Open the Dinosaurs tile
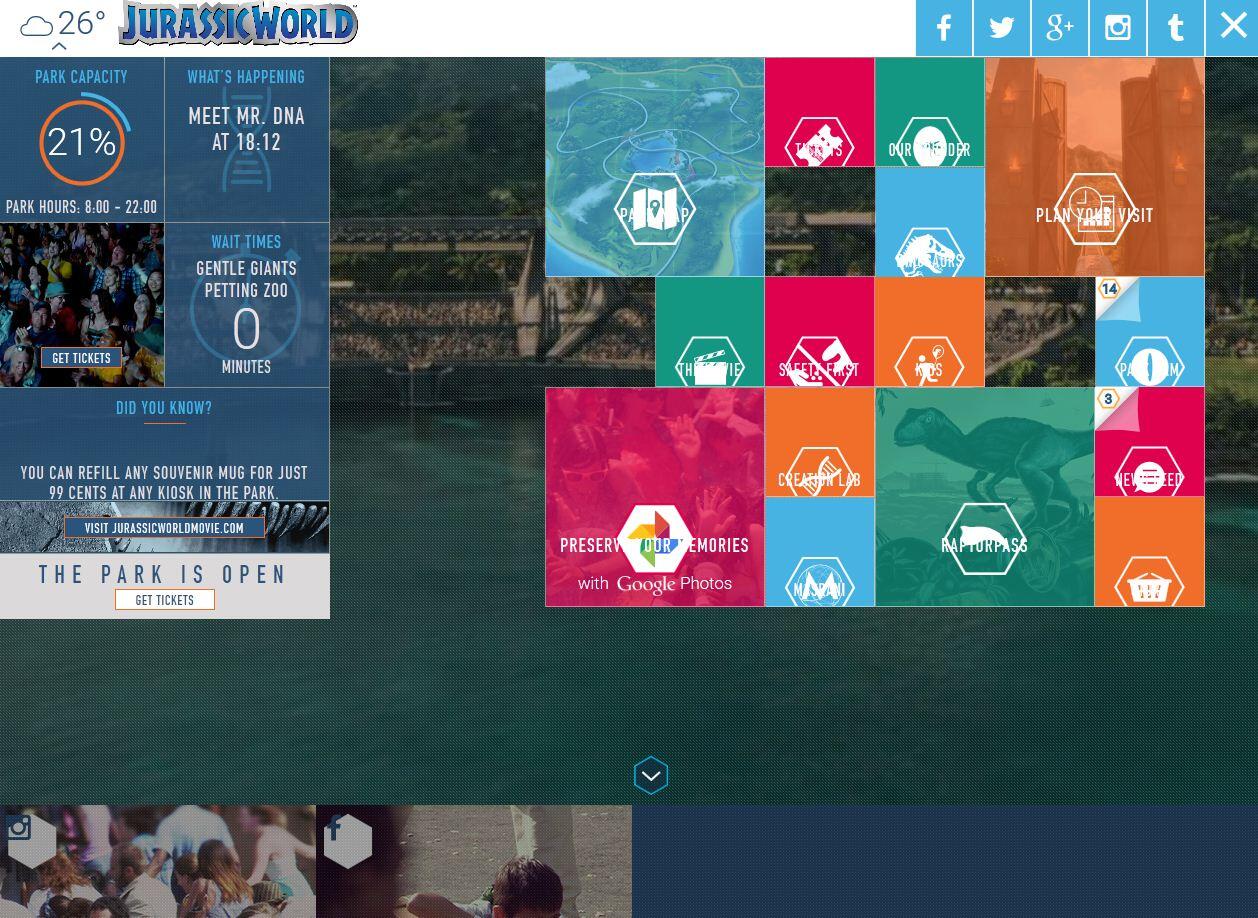 pos(929,222)
